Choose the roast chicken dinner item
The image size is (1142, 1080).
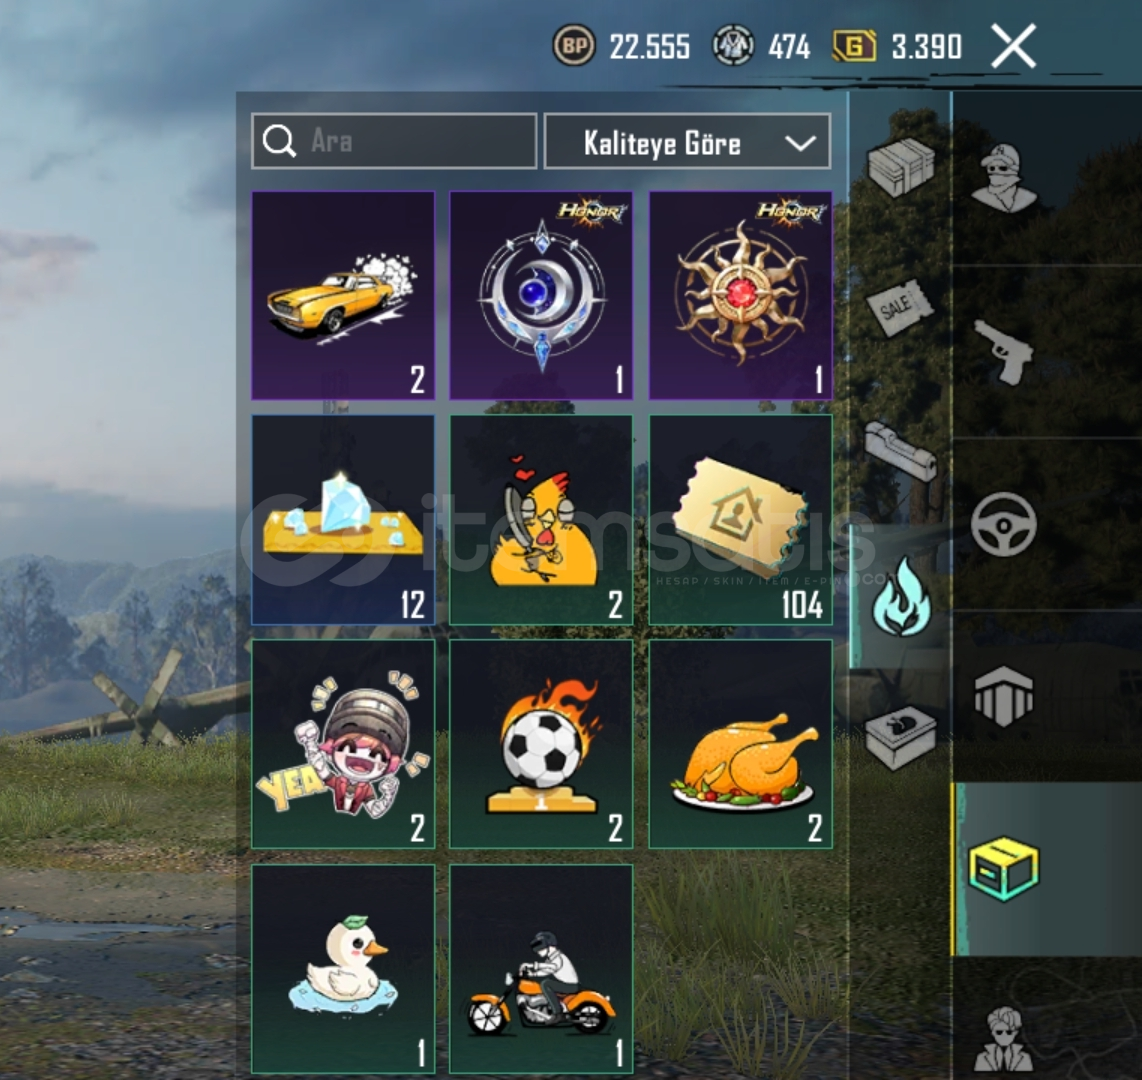740,744
